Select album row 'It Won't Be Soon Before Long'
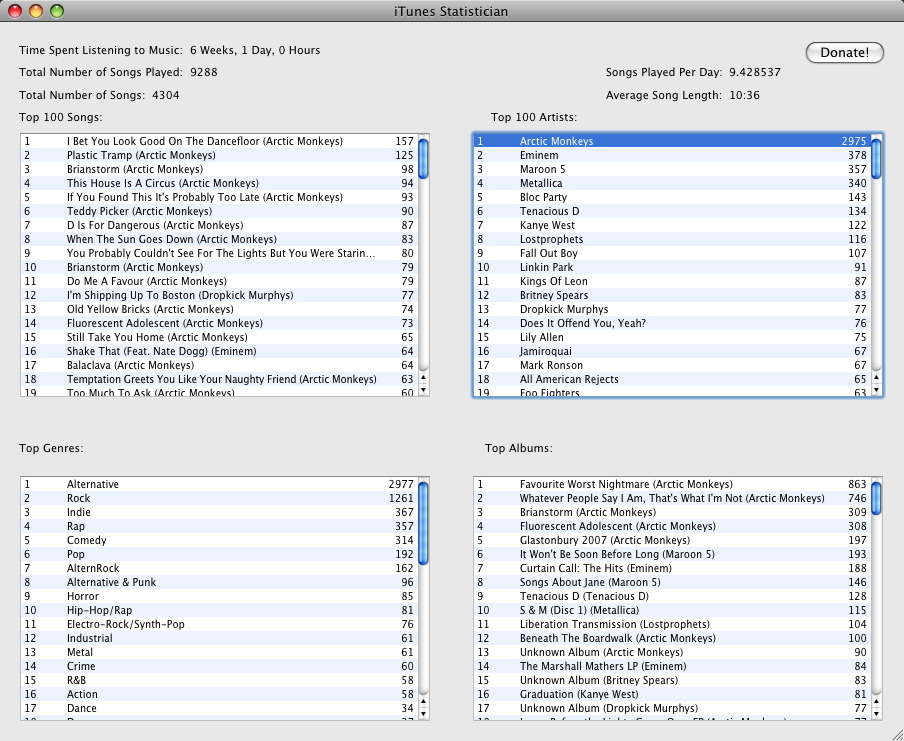 (x=672, y=554)
